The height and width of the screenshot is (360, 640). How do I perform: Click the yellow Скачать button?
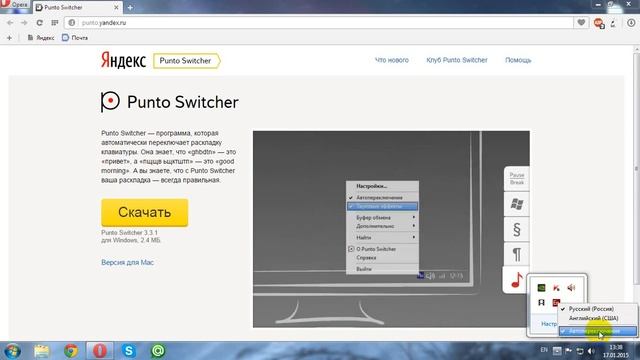pos(144,212)
